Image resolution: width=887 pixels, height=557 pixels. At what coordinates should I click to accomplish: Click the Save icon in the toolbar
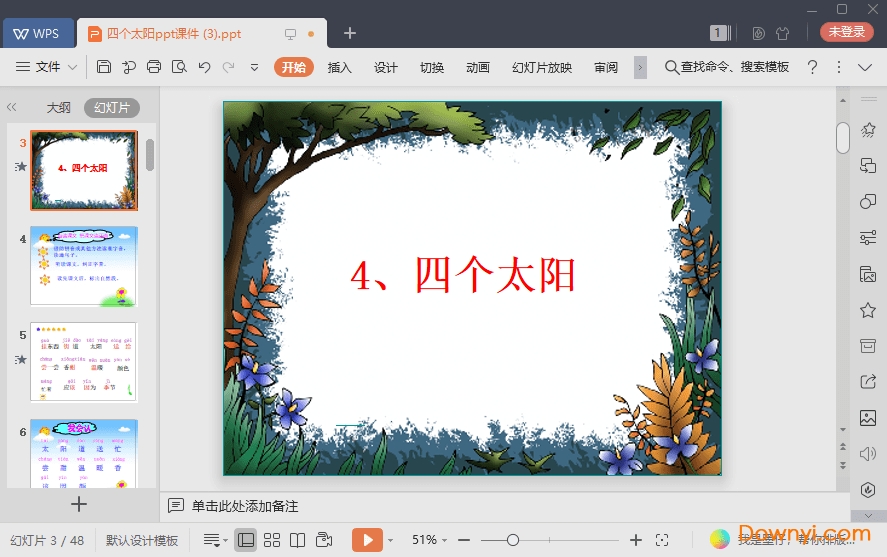pos(104,67)
